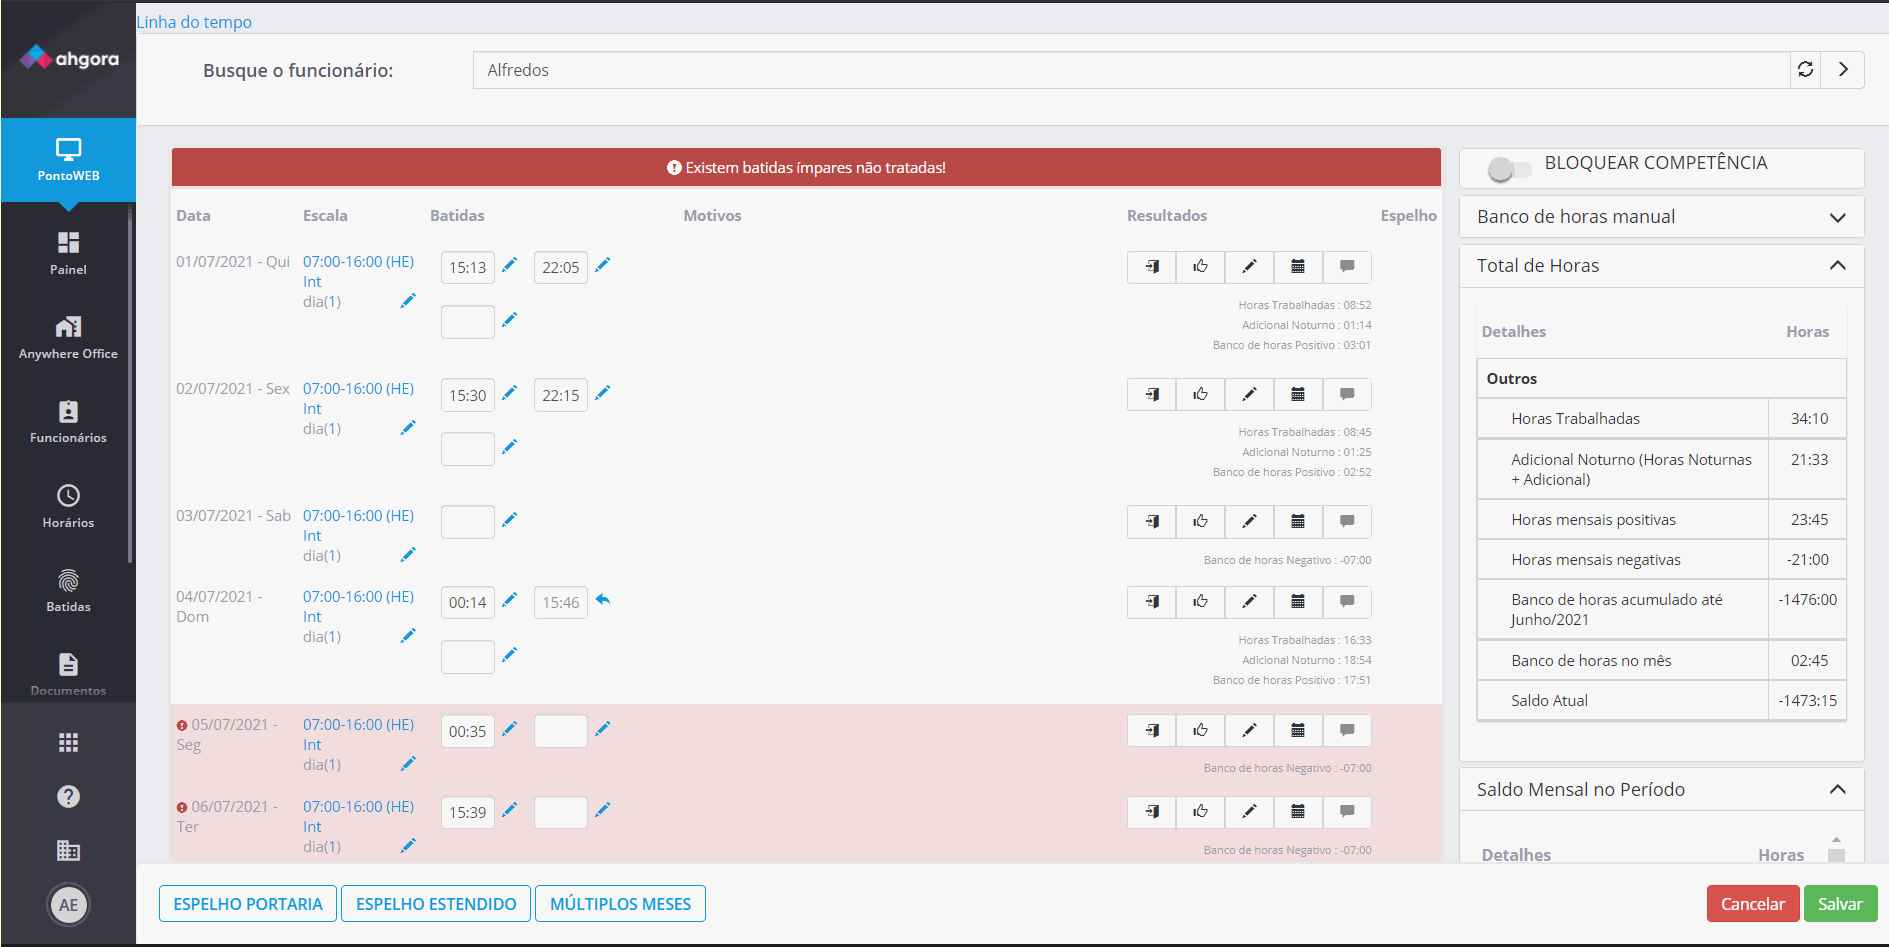Edit the schedule for 03/07/2021
1889x947 pixels.
tap(408, 555)
